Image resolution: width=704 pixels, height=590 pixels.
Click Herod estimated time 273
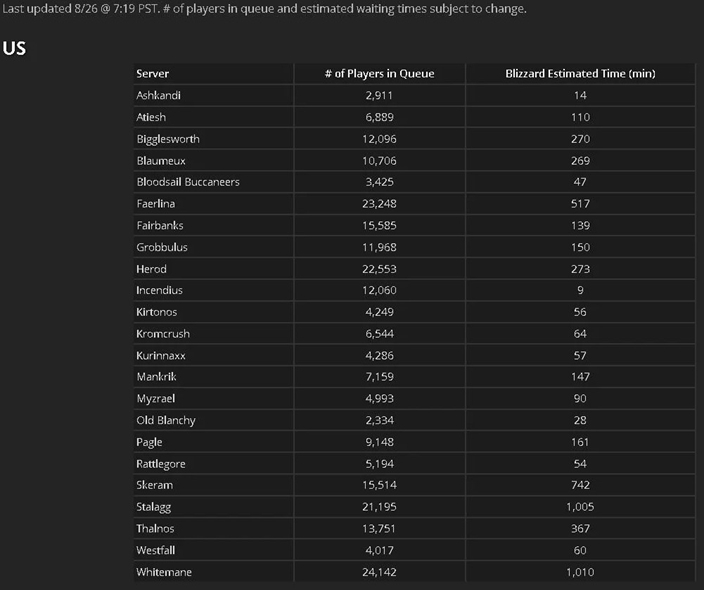coord(580,269)
